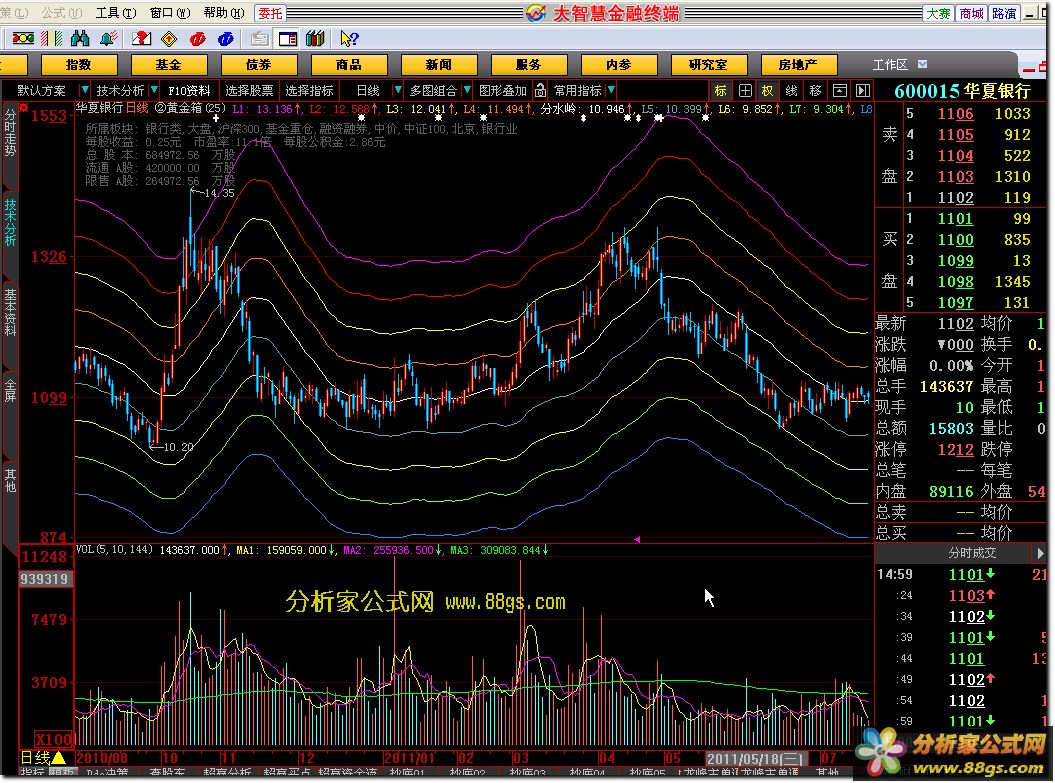Click the 内参 yellow button
This screenshot has height=783, width=1055.
tap(618, 65)
